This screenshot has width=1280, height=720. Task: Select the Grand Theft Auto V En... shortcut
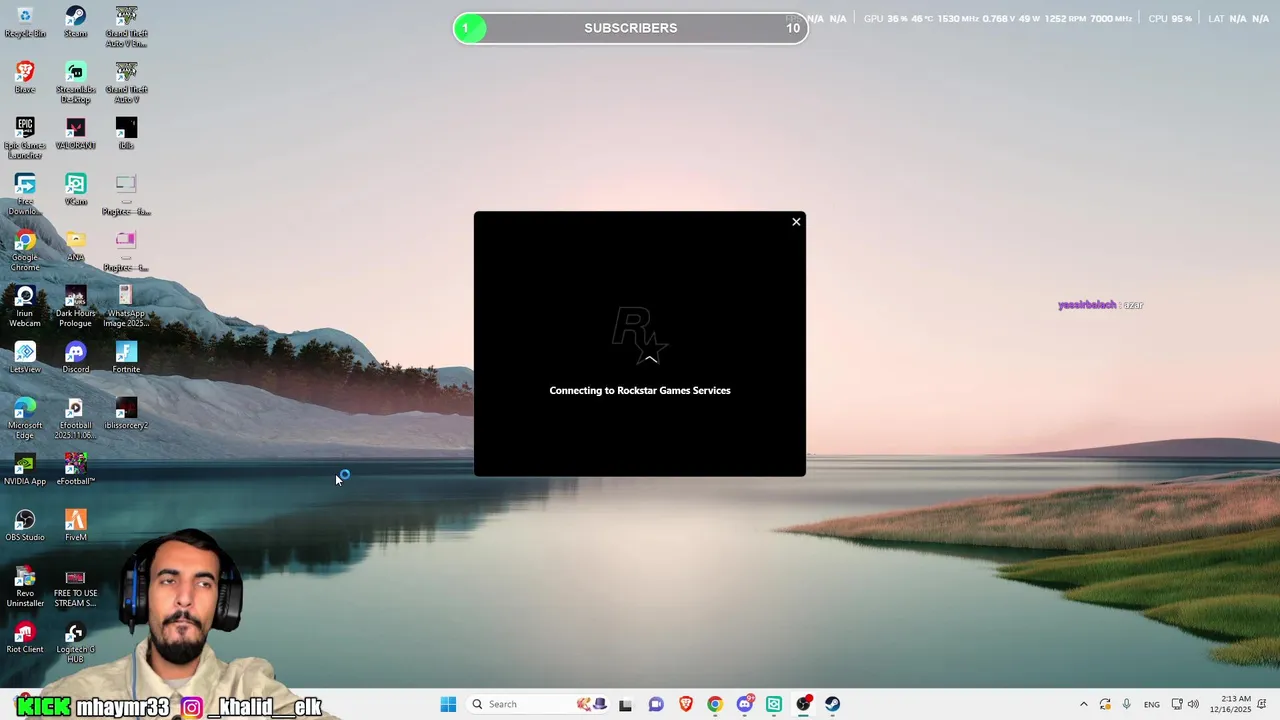[126, 27]
